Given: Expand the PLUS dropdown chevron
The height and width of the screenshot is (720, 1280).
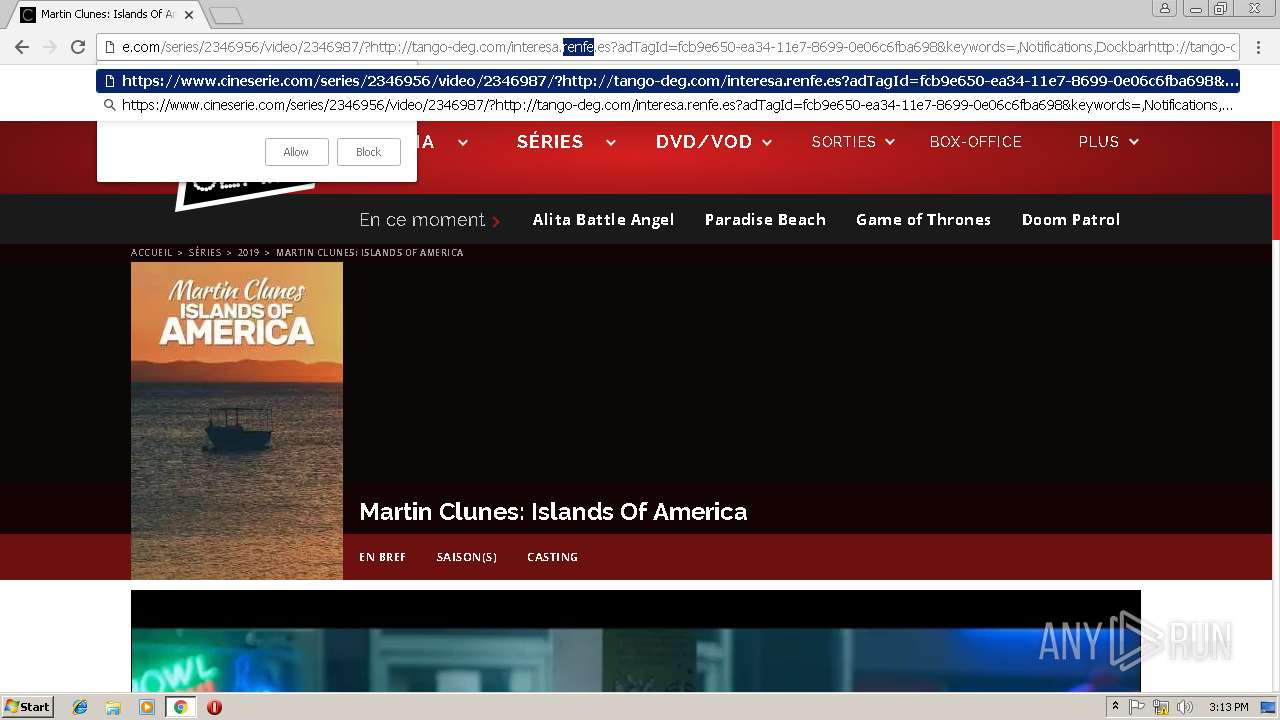Looking at the screenshot, I should click(x=1133, y=143).
